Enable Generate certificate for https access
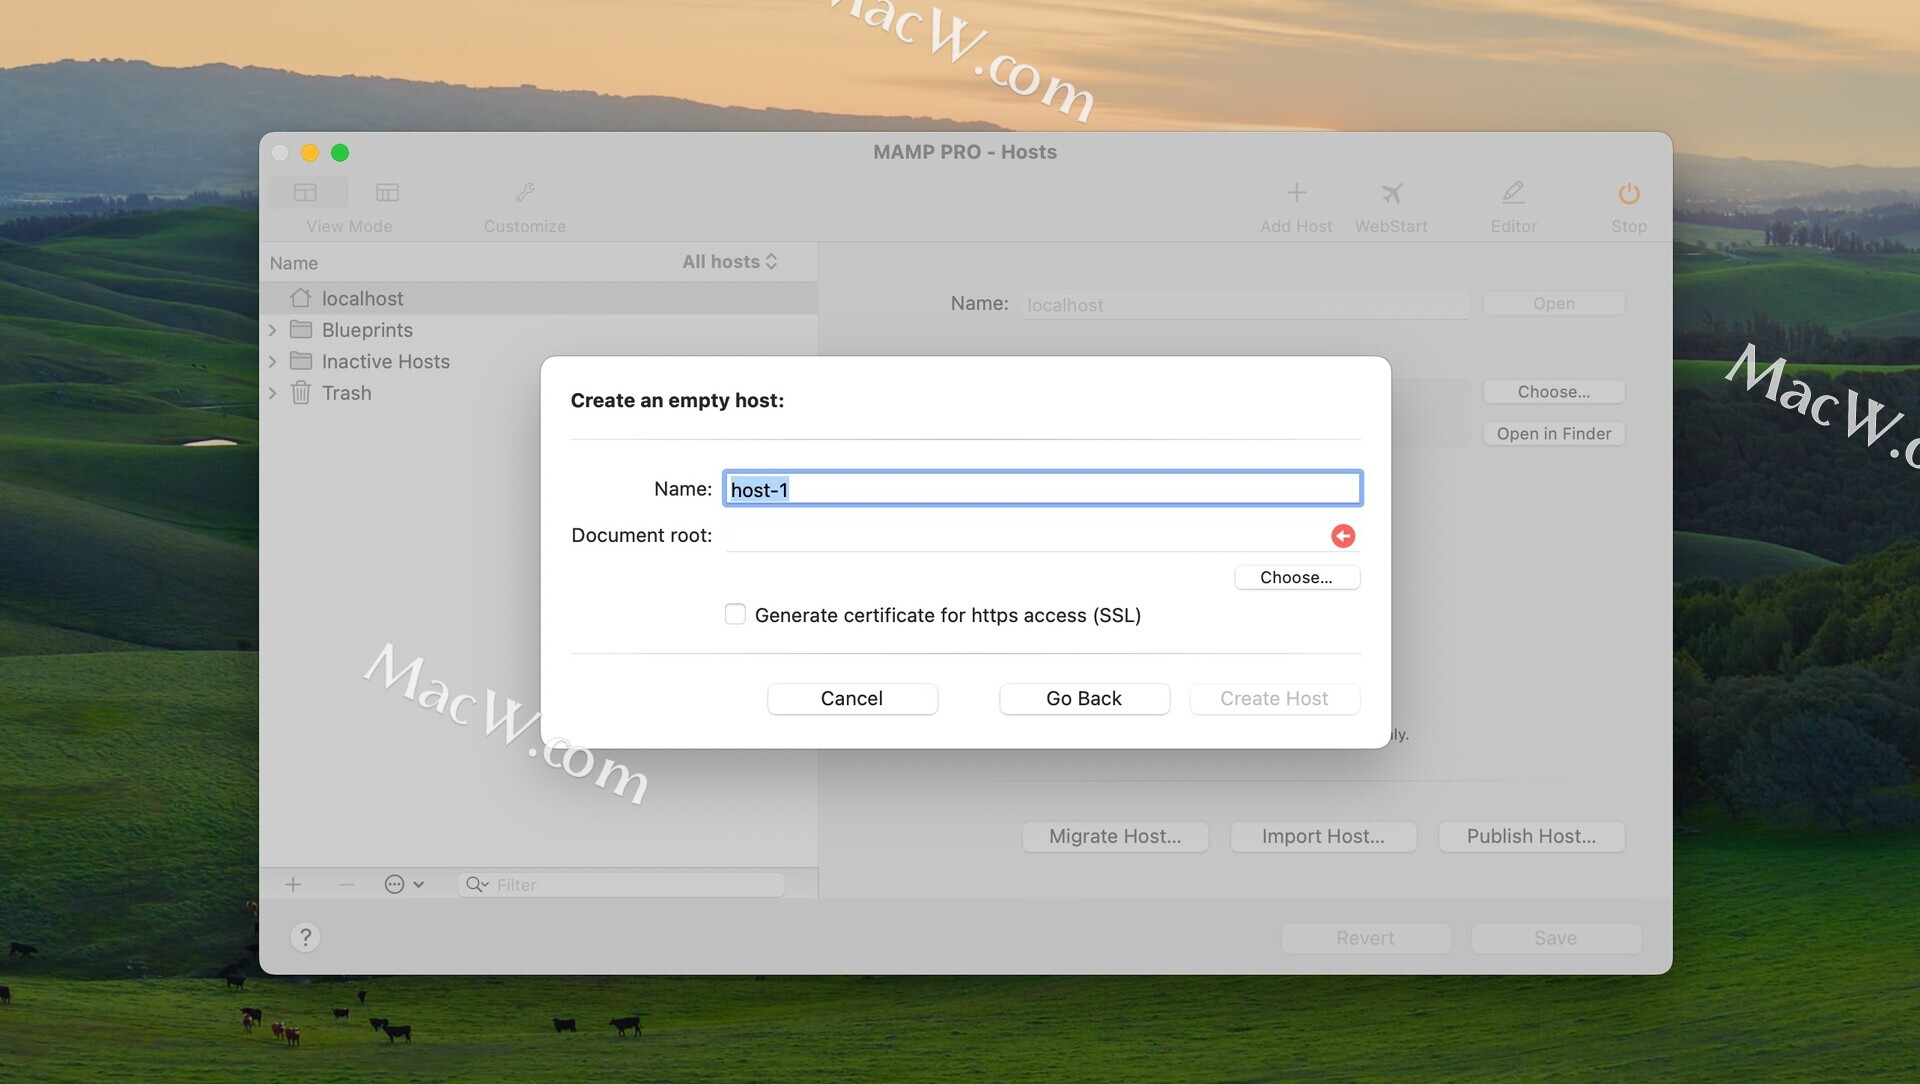 click(735, 614)
